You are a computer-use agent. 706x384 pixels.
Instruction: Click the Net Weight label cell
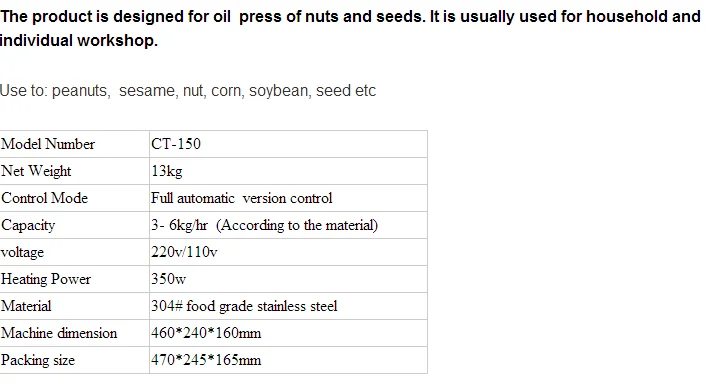74,171
